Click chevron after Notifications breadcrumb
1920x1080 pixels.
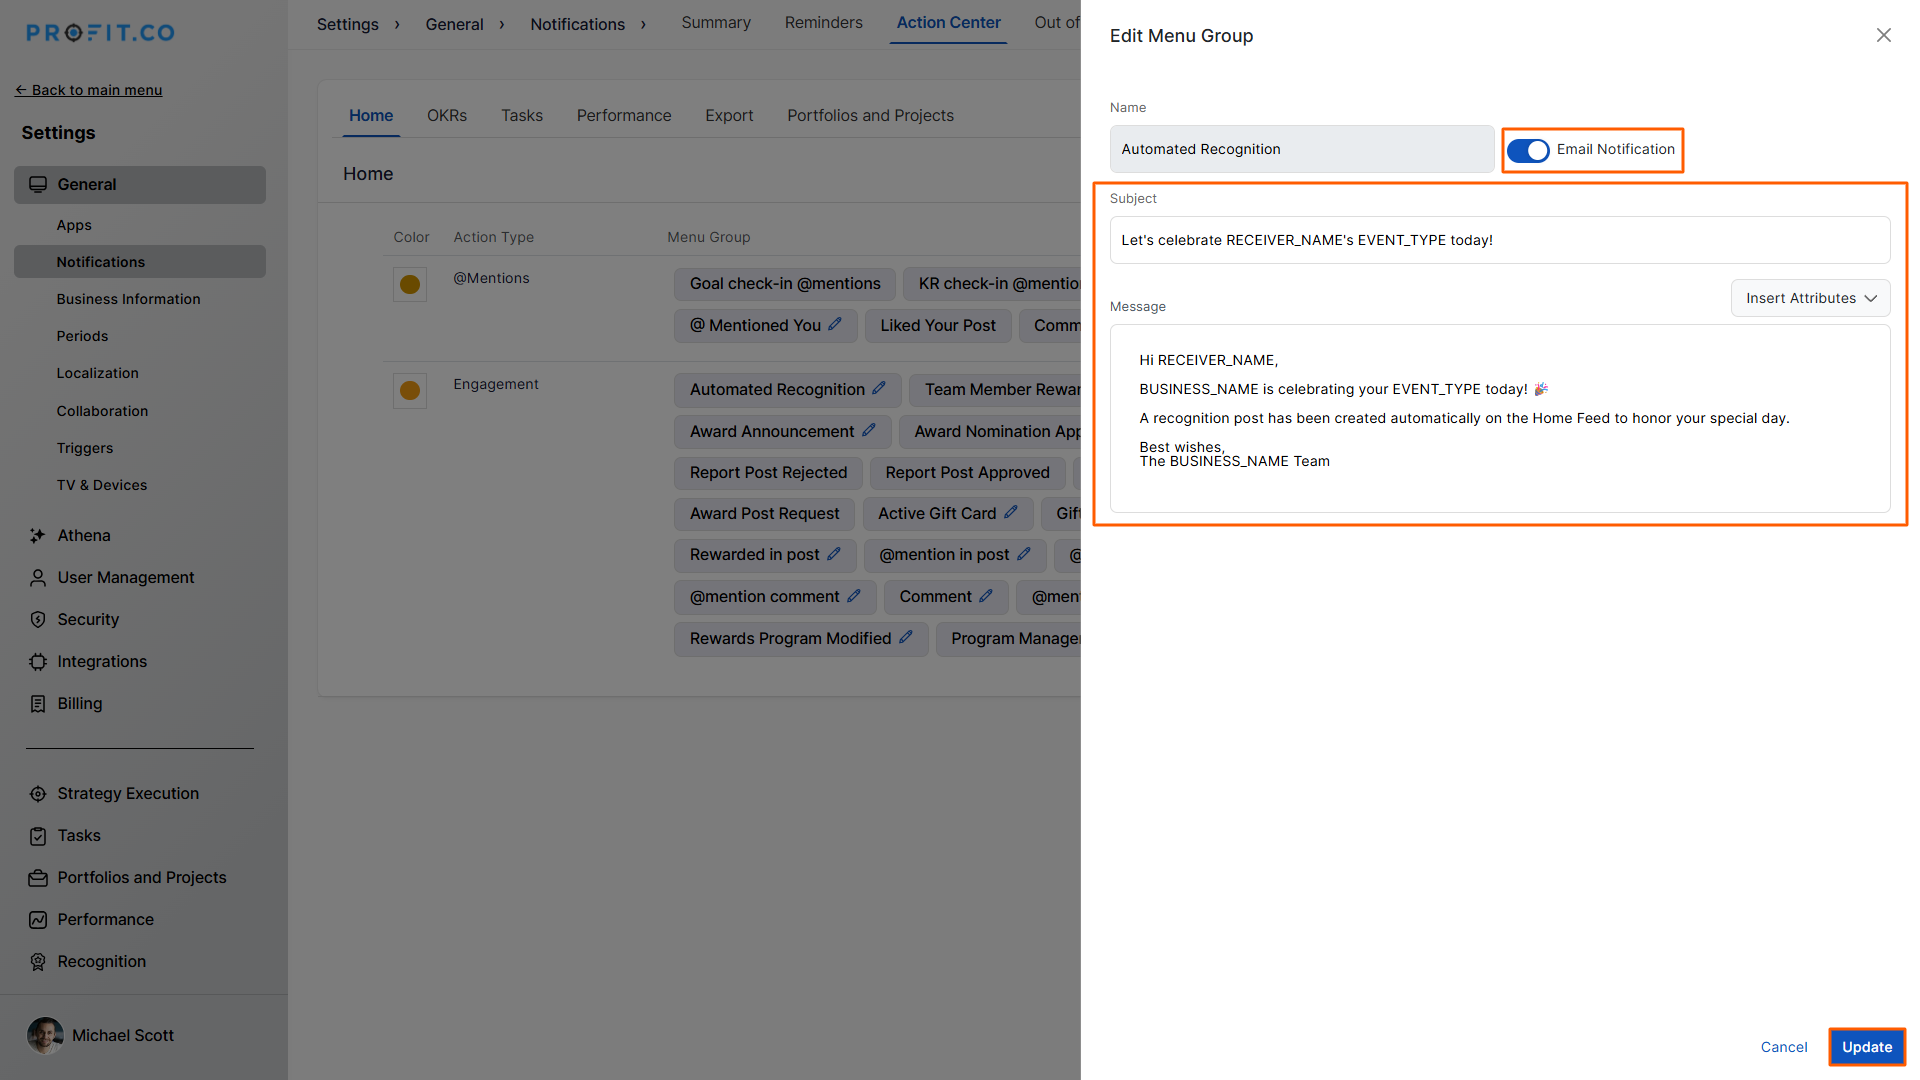[x=643, y=24]
